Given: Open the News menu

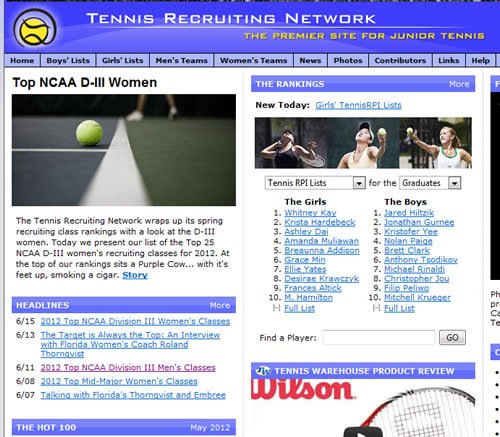Looking at the screenshot, I should pyautogui.click(x=310, y=61).
